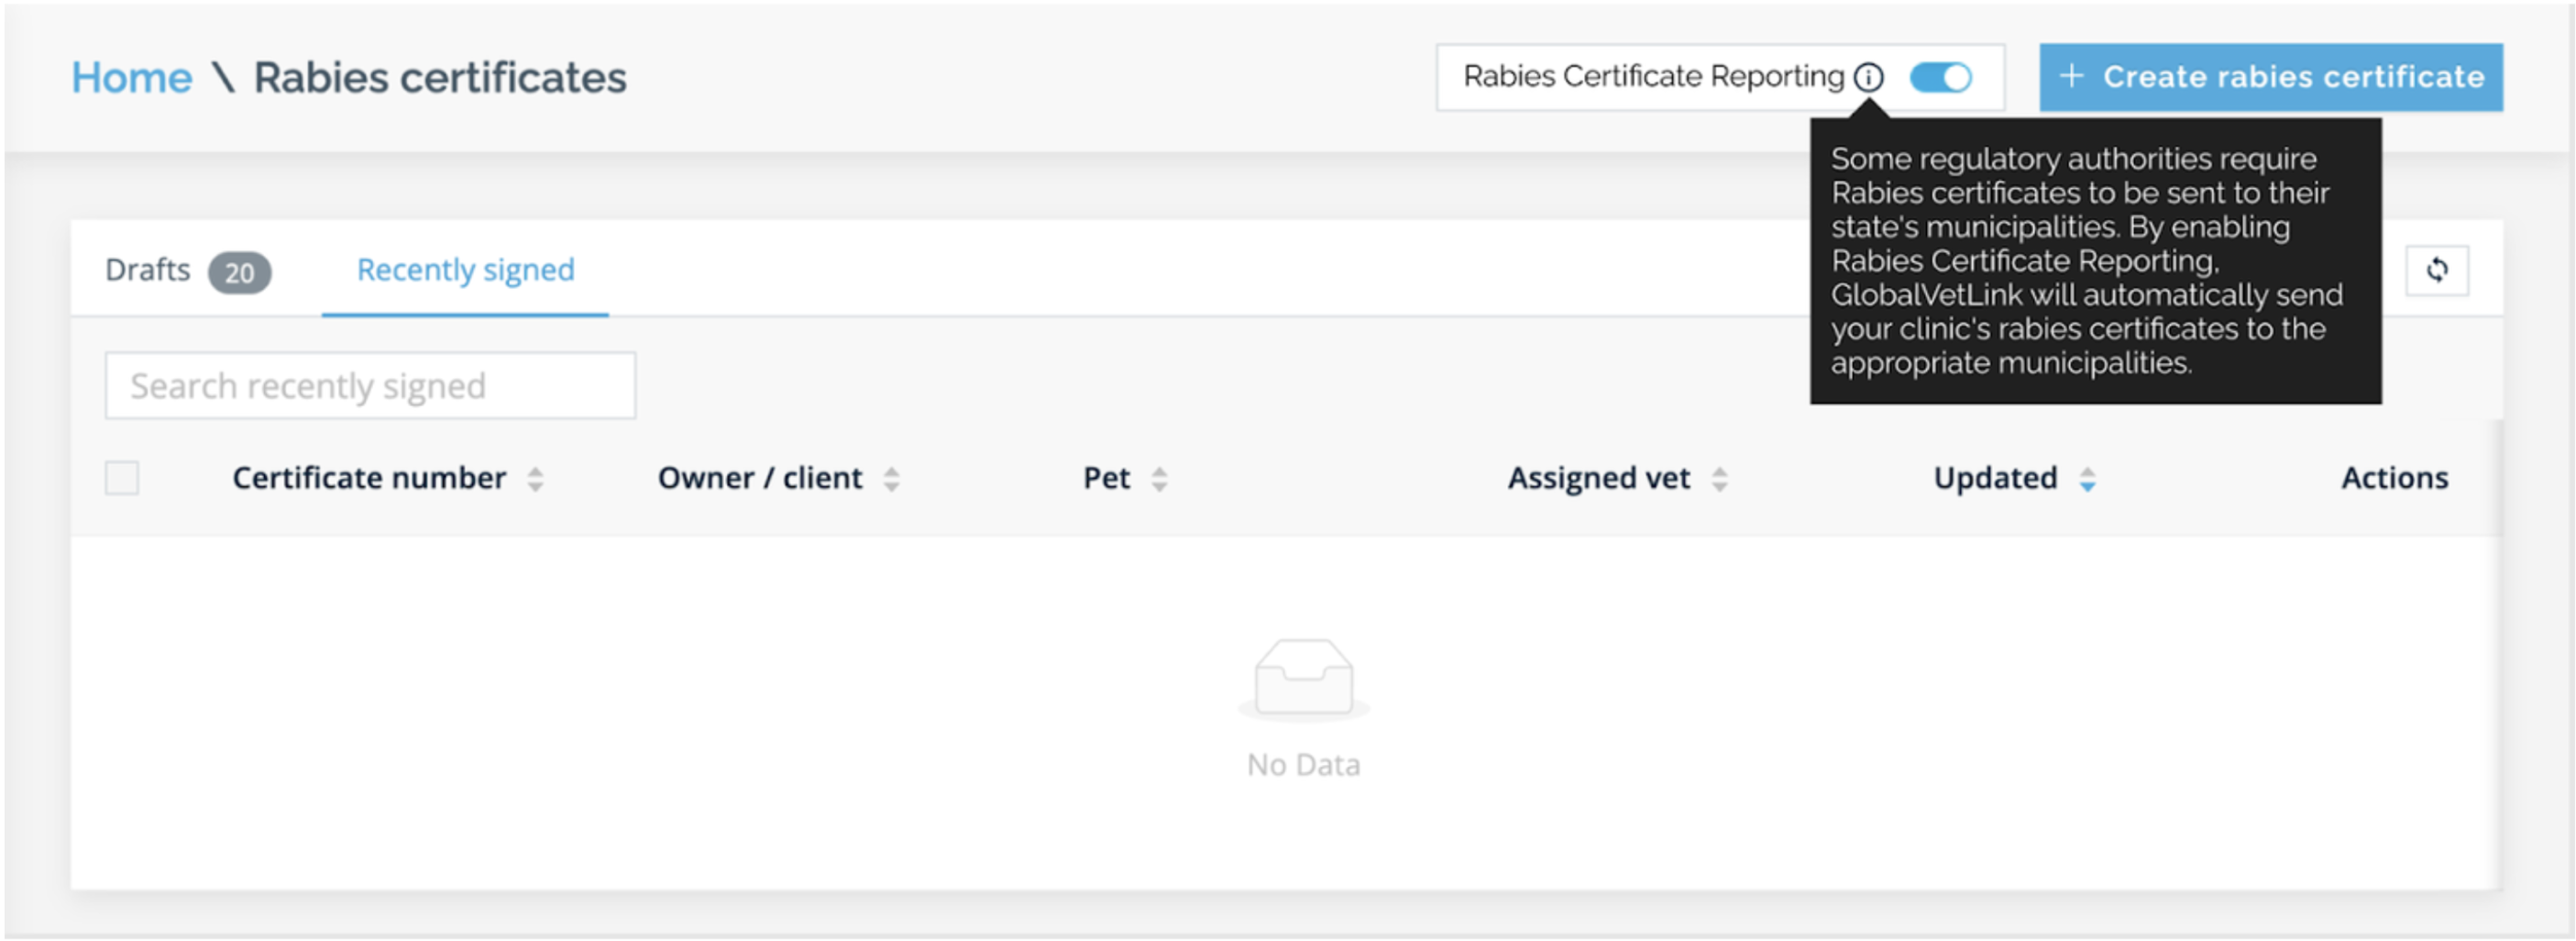Click the Search recently signed field
Screen dimensions: 2576x941
point(370,385)
